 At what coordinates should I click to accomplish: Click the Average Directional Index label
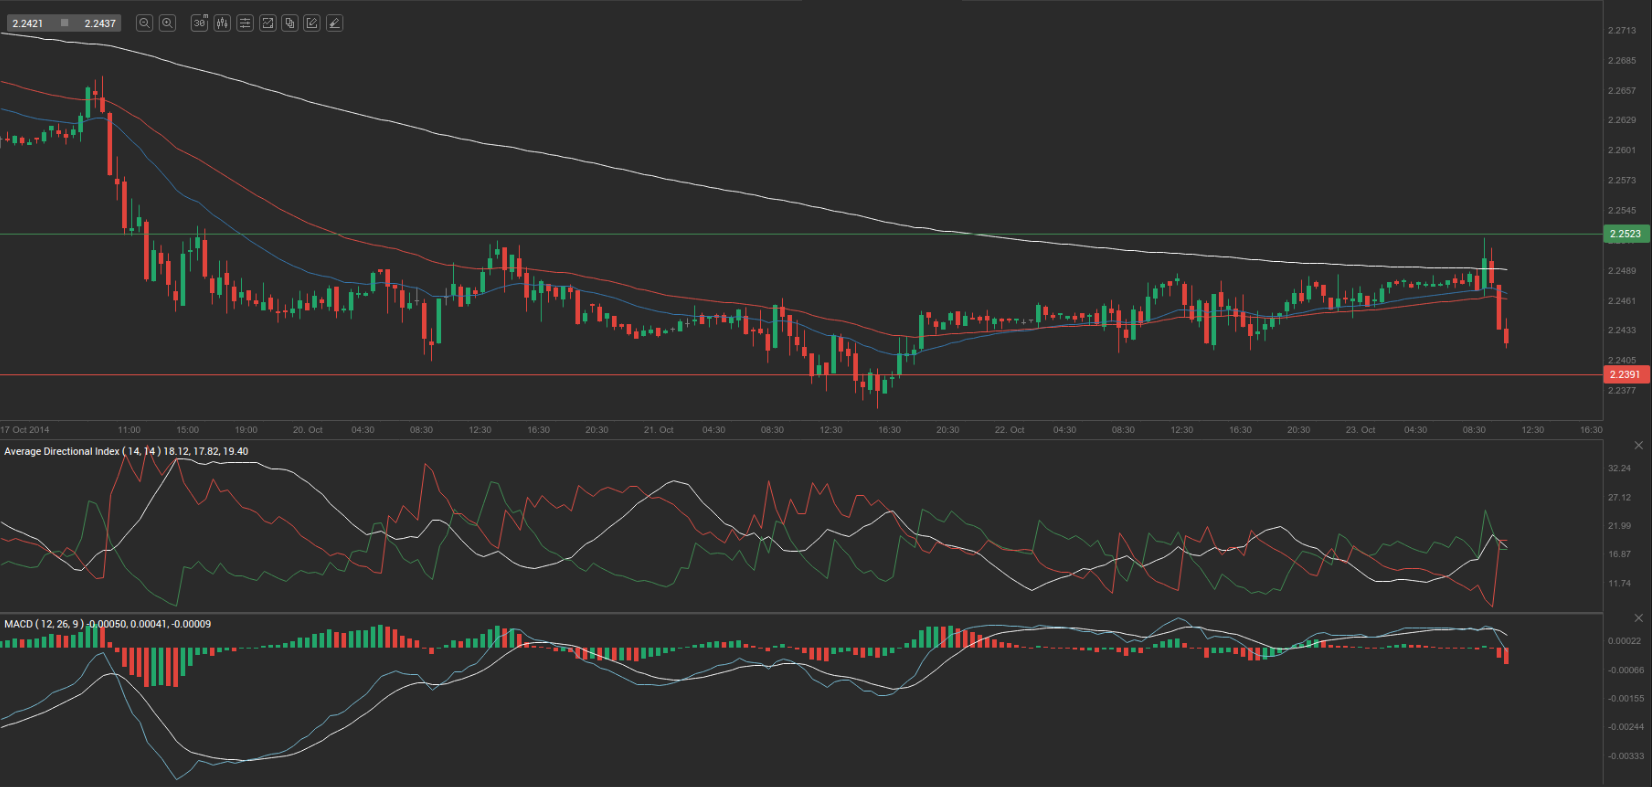coord(62,452)
